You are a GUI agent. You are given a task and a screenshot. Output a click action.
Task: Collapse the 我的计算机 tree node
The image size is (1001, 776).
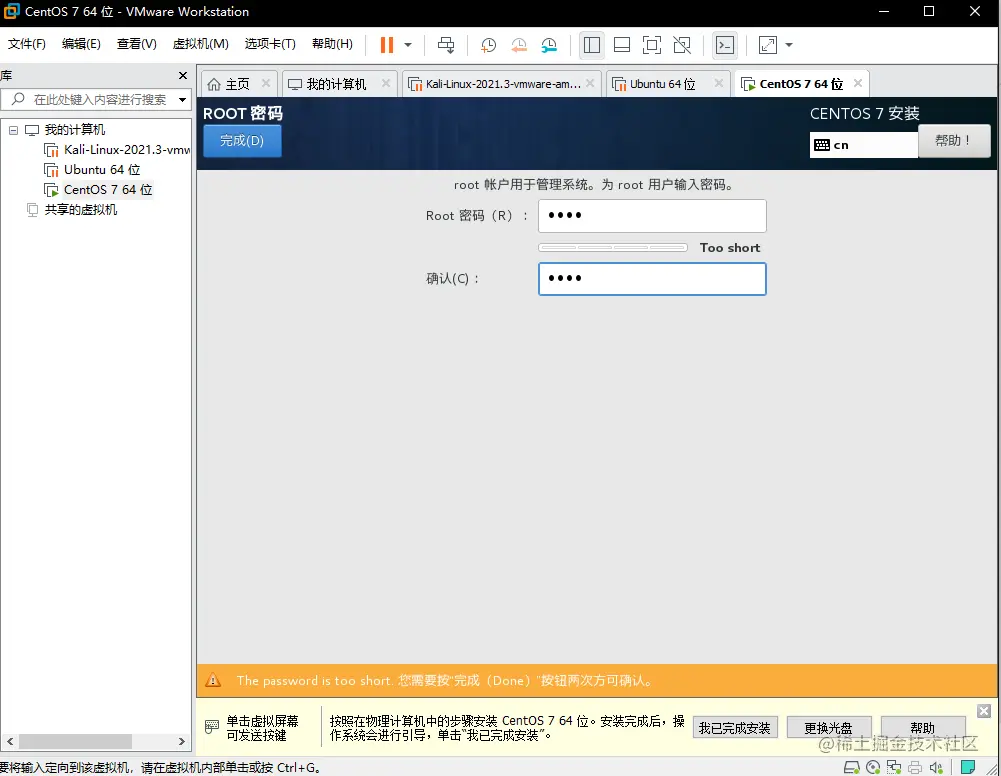13,130
